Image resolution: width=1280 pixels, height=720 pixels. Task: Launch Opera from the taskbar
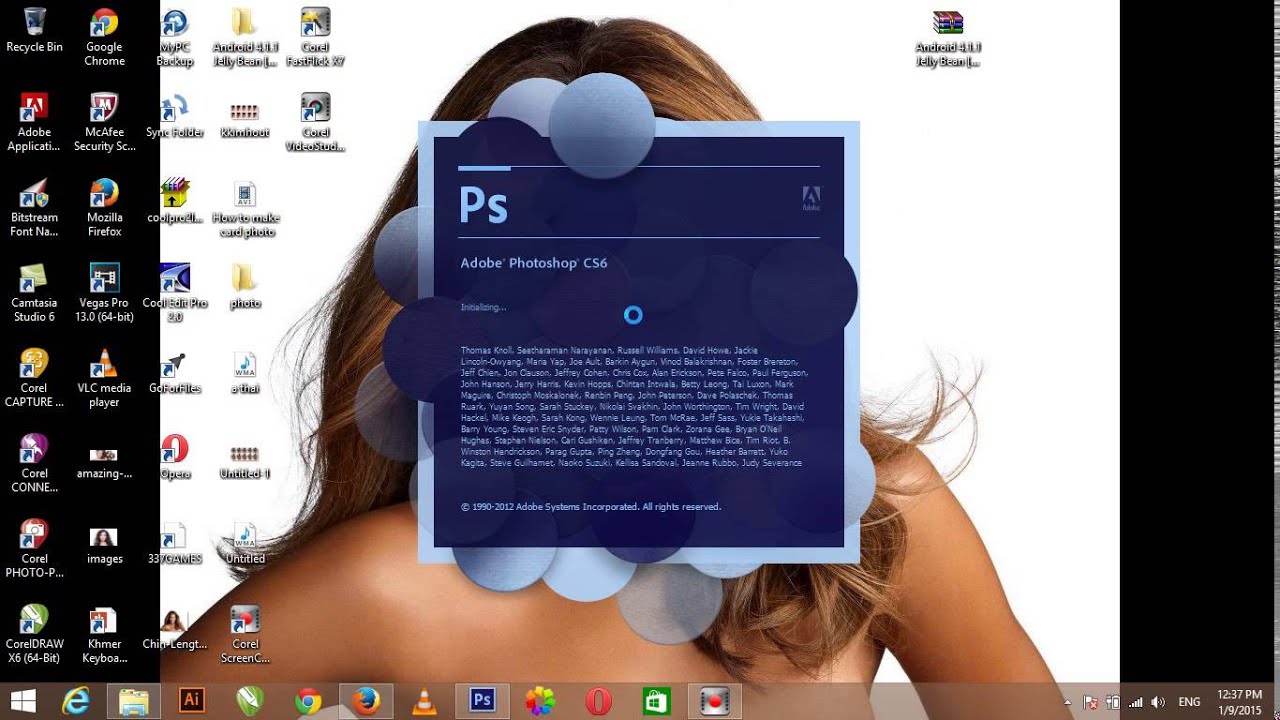tap(598, 702)
